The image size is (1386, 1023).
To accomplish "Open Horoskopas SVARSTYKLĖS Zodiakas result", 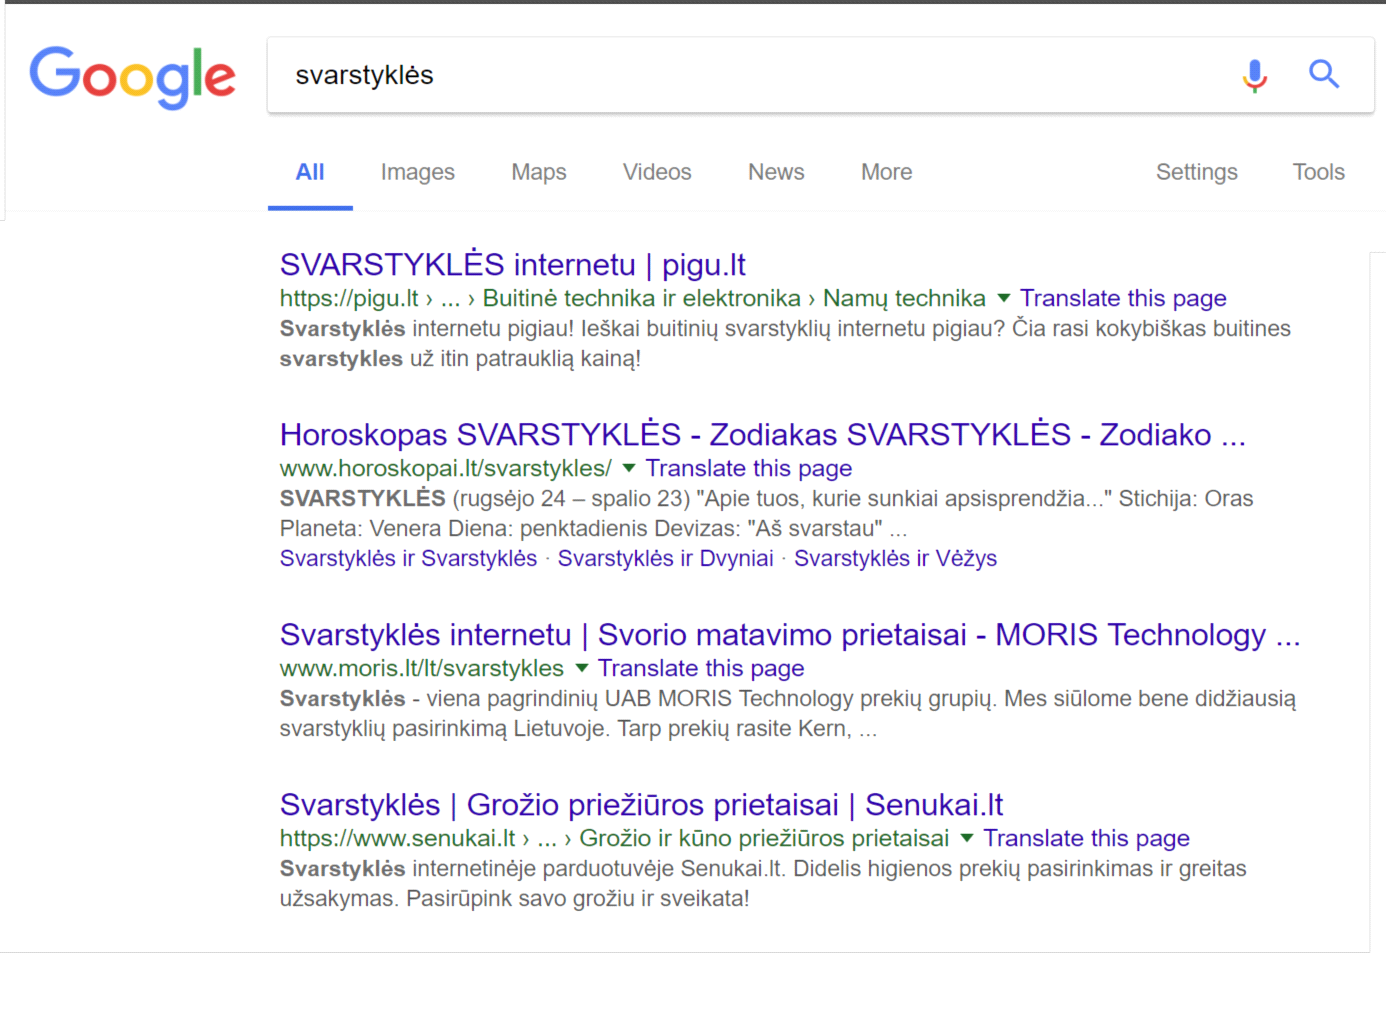I will coord(763,435).
